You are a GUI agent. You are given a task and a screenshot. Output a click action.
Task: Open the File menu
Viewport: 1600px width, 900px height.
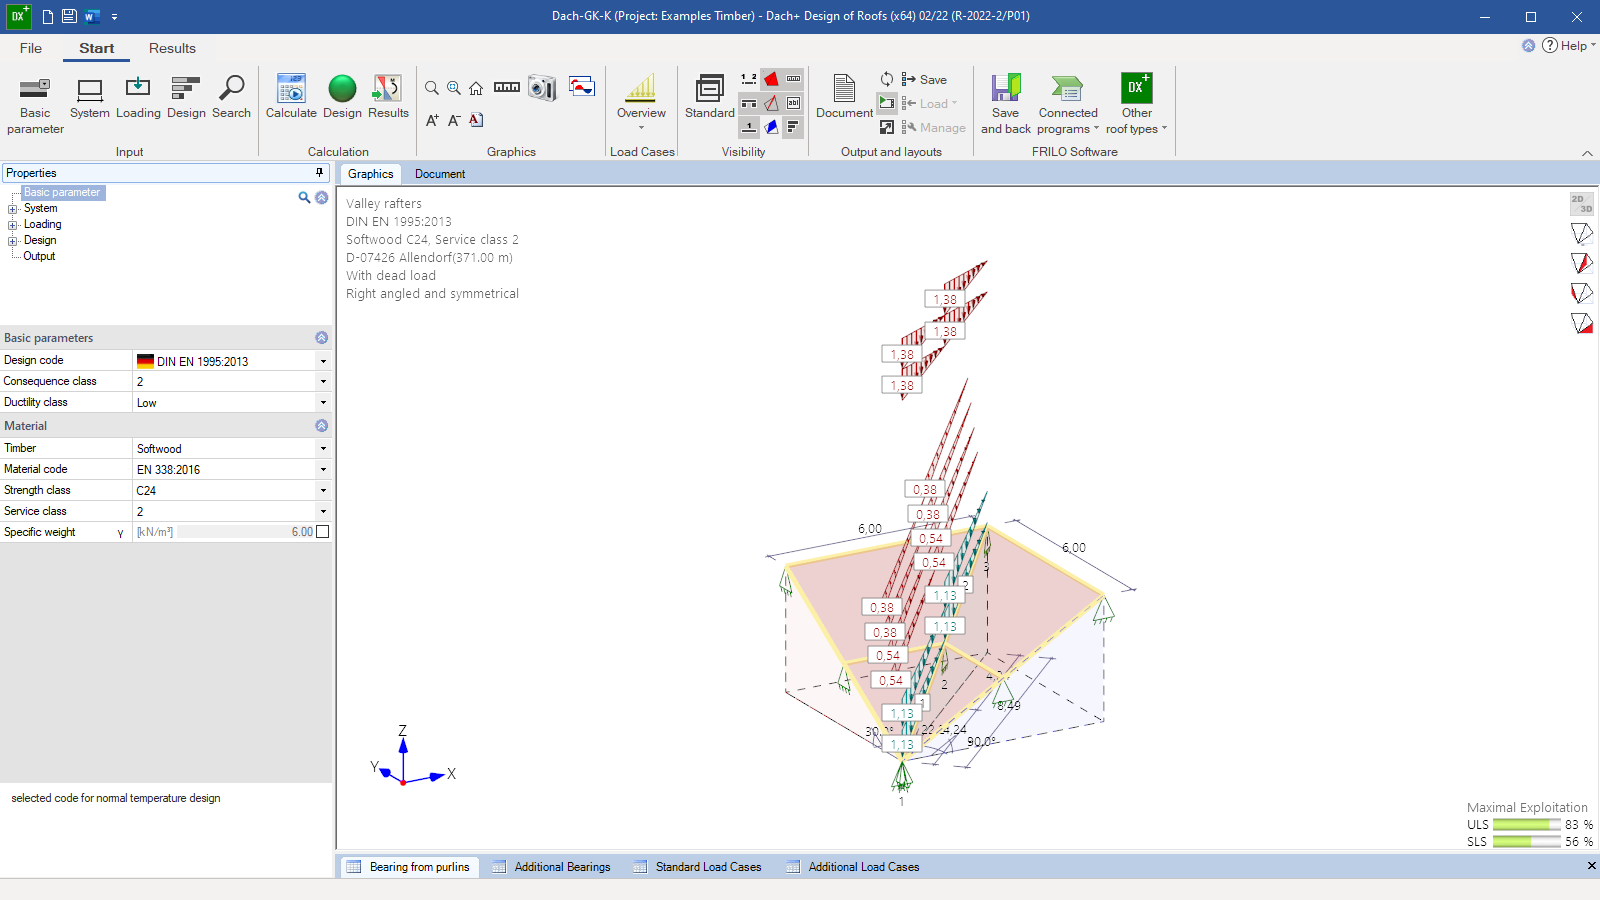coord(31,48)
